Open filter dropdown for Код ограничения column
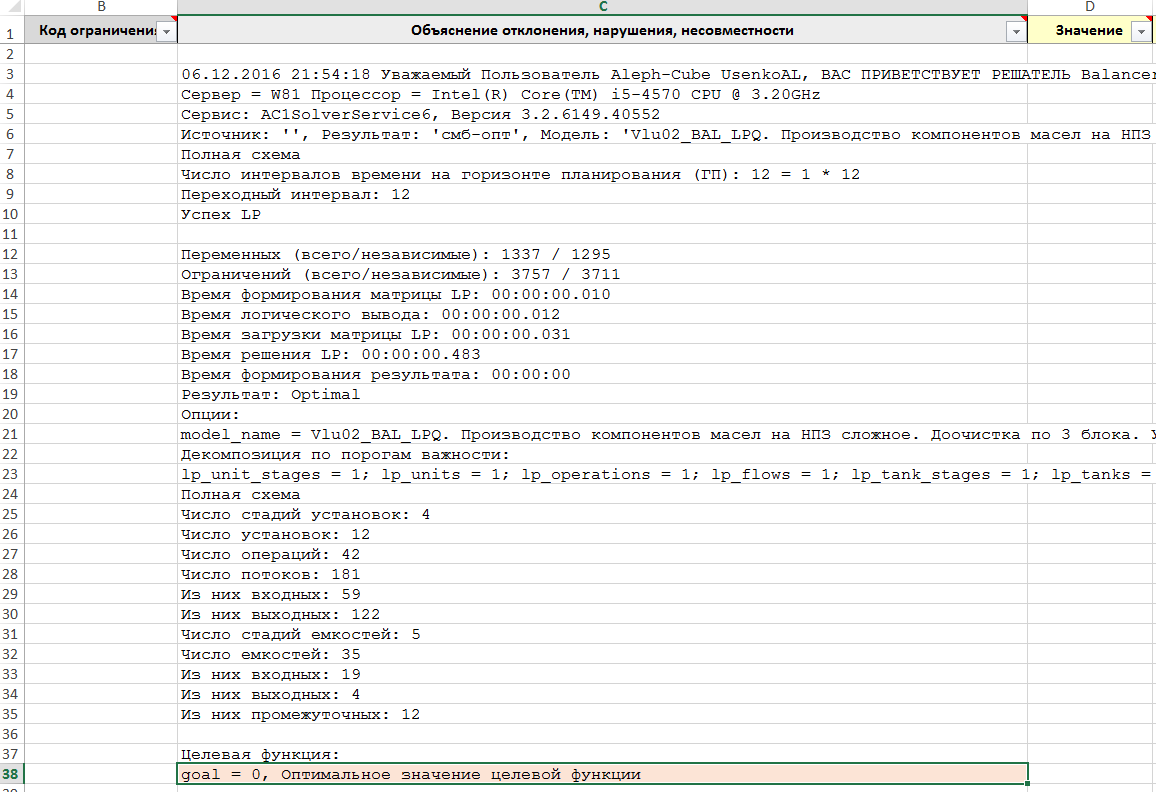 [x=167, y=31]
